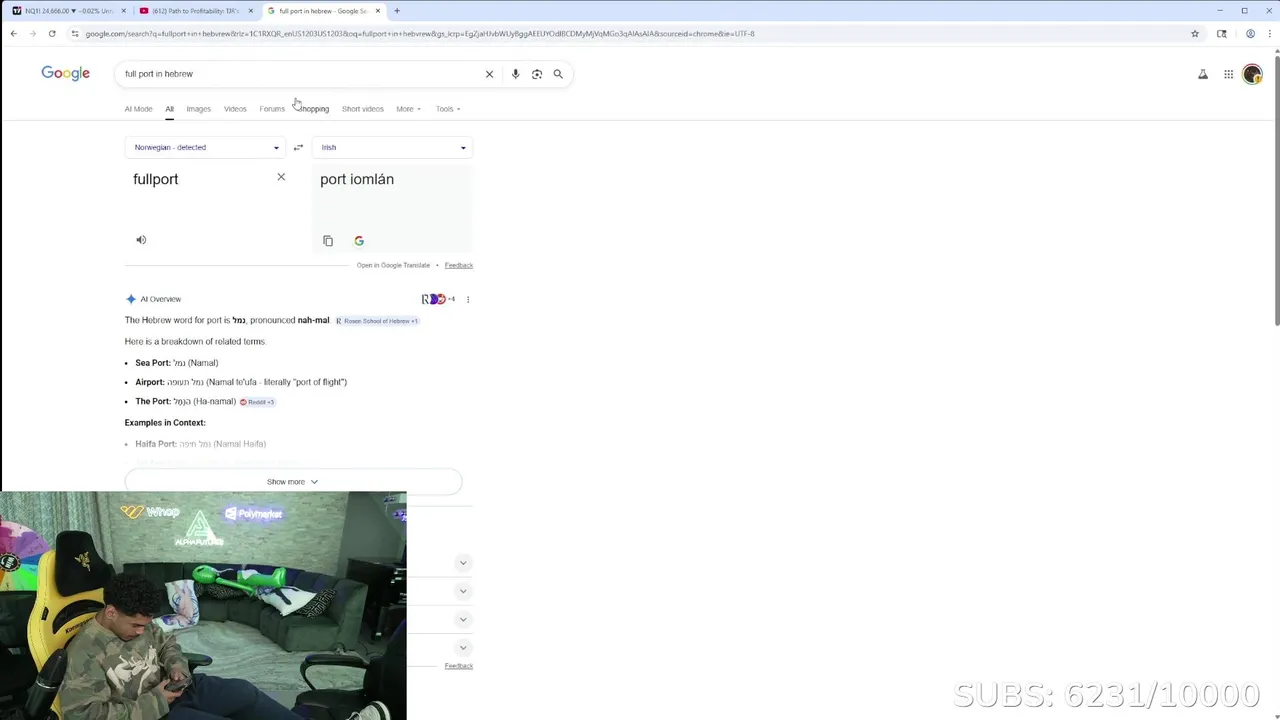This screenshot has width=1280, height=720.
Task: Click source text 'fullport' in translator
Action: point(155,179)
